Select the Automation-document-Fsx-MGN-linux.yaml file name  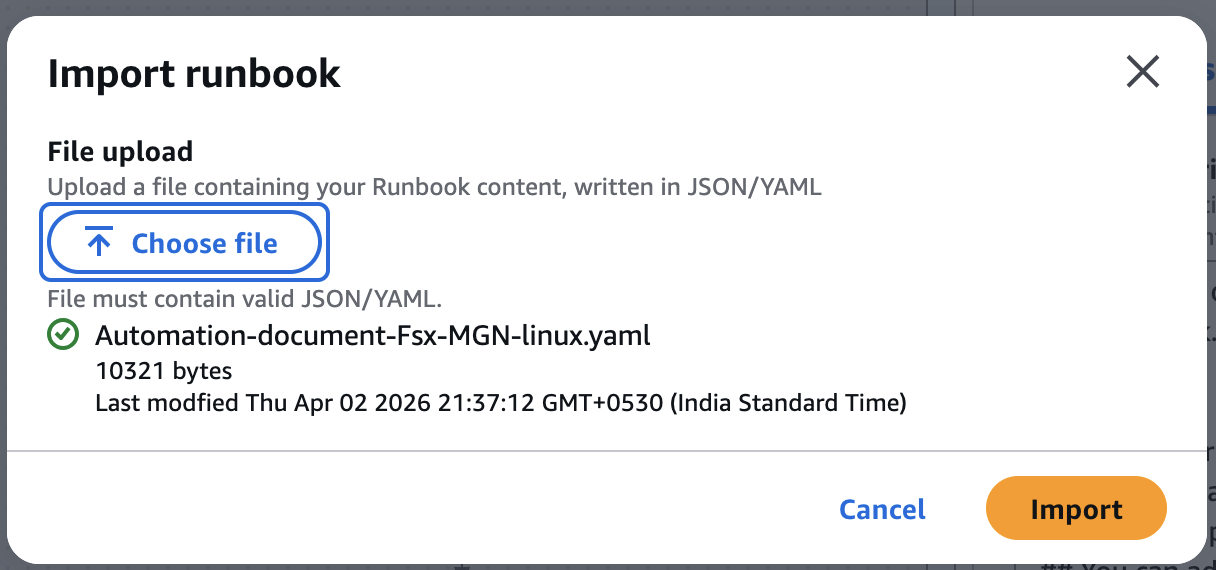click(373, 336)
